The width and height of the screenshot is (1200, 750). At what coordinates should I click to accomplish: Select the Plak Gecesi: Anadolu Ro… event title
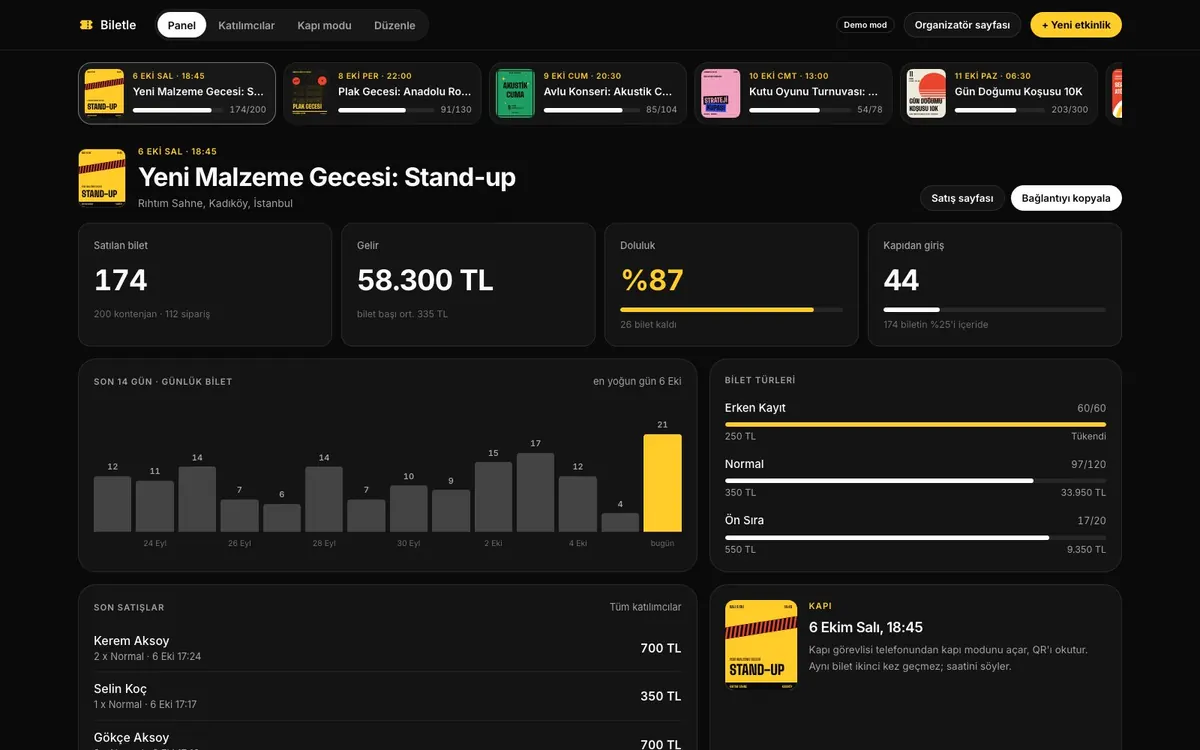(x=405, y=91)
